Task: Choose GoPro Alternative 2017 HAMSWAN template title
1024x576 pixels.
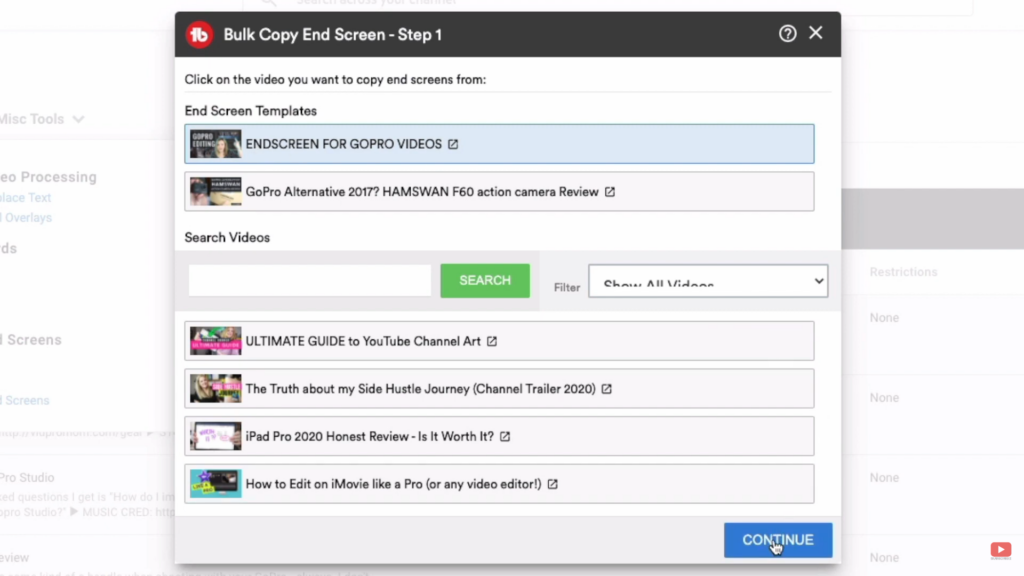Action: coord(422,191)
